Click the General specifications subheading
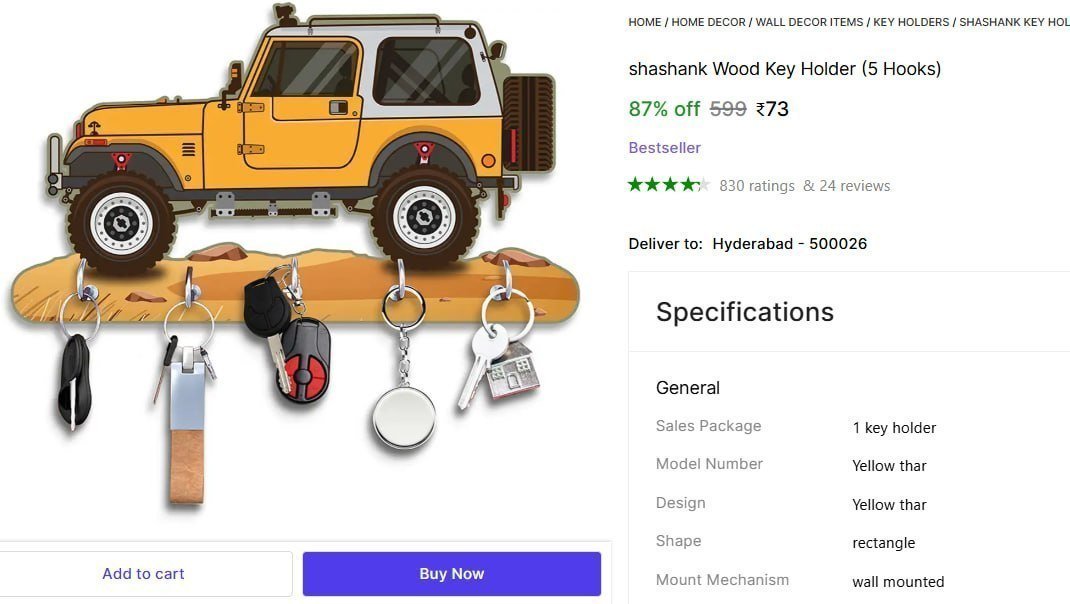Image resolution: width=1070 pixels, height=604 pixels. click(688, 388)
